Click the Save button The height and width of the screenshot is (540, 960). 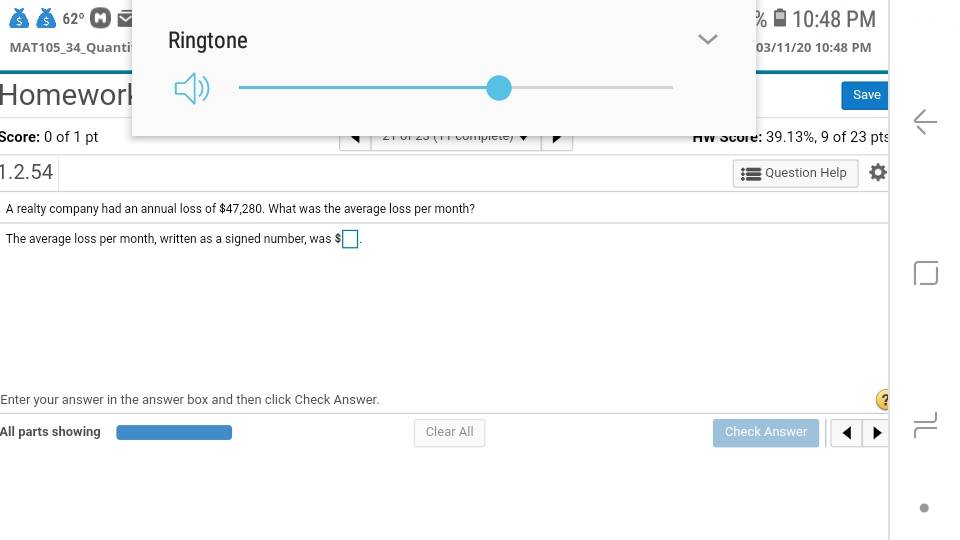(864, 96)
